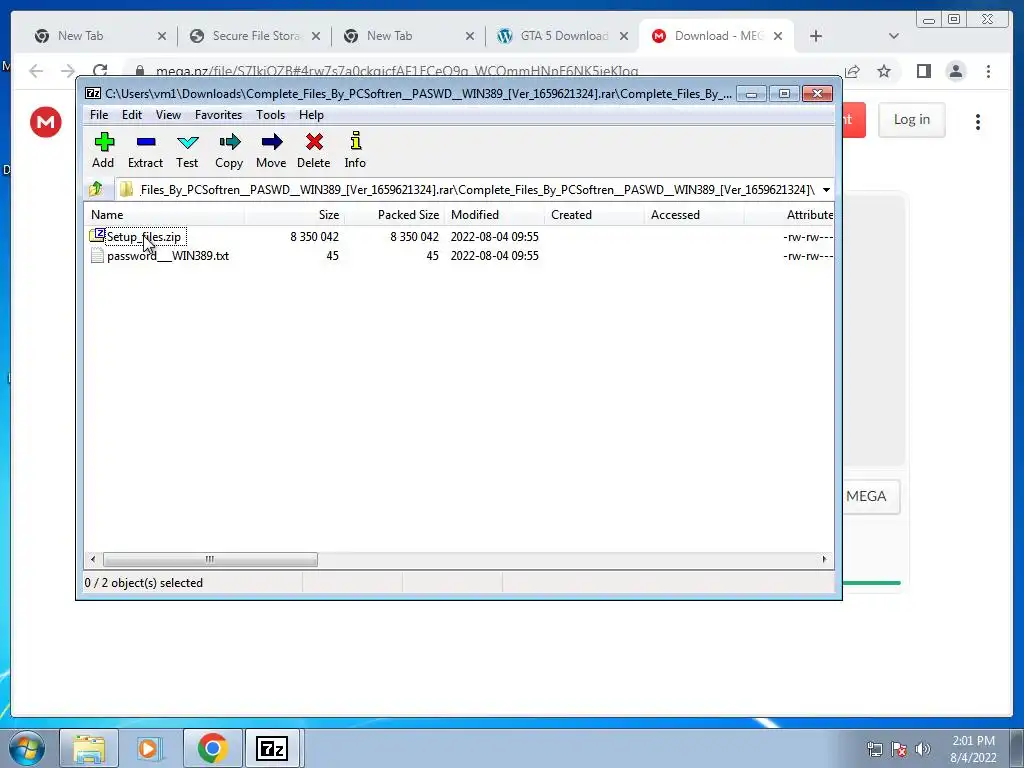Open Windows Explorer from taskbar
The width and height of the screenshot is (1024, 768).
89,748
